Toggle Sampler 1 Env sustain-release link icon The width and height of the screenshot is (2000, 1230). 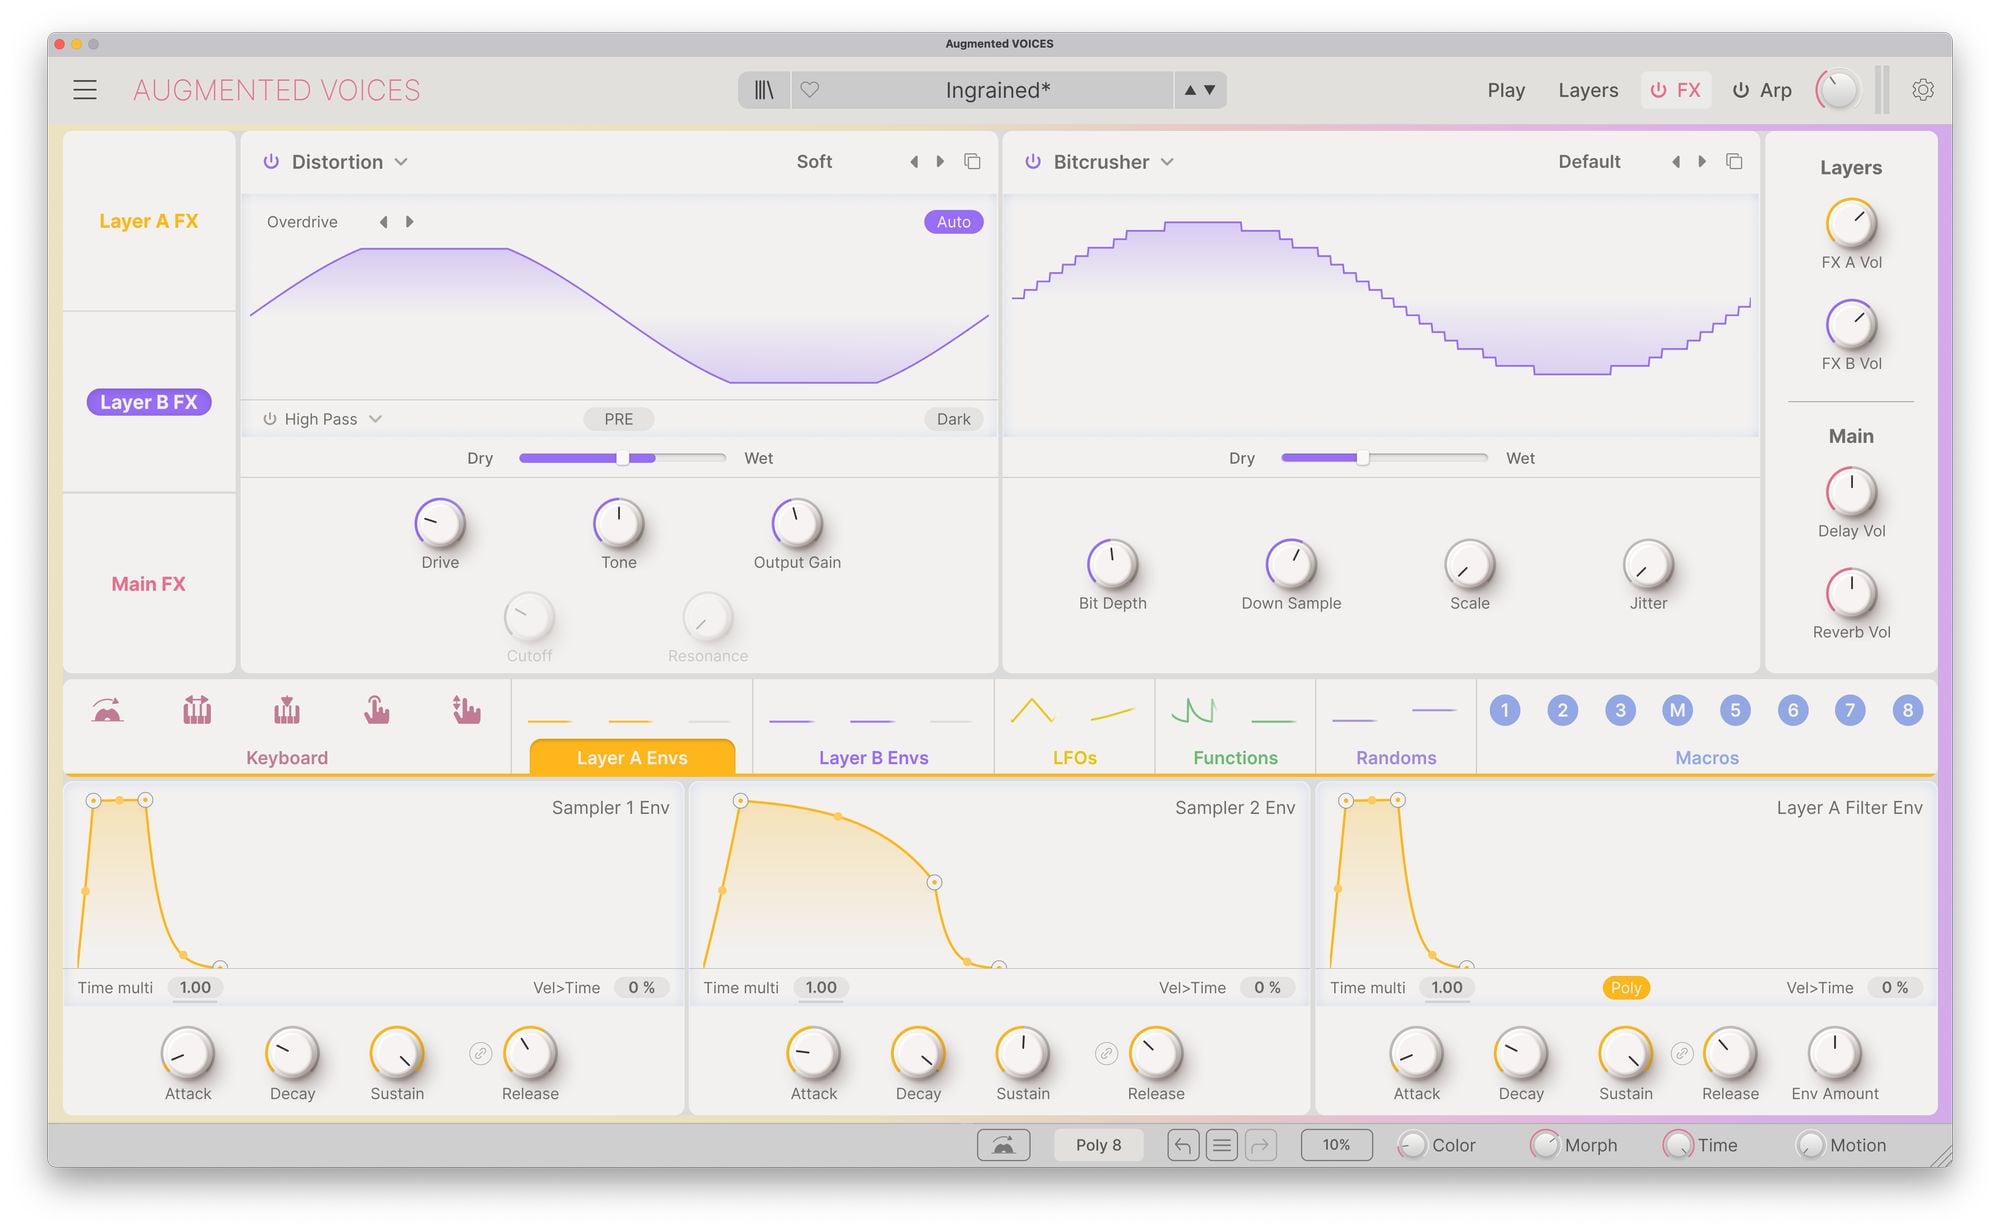point(481,1054)
